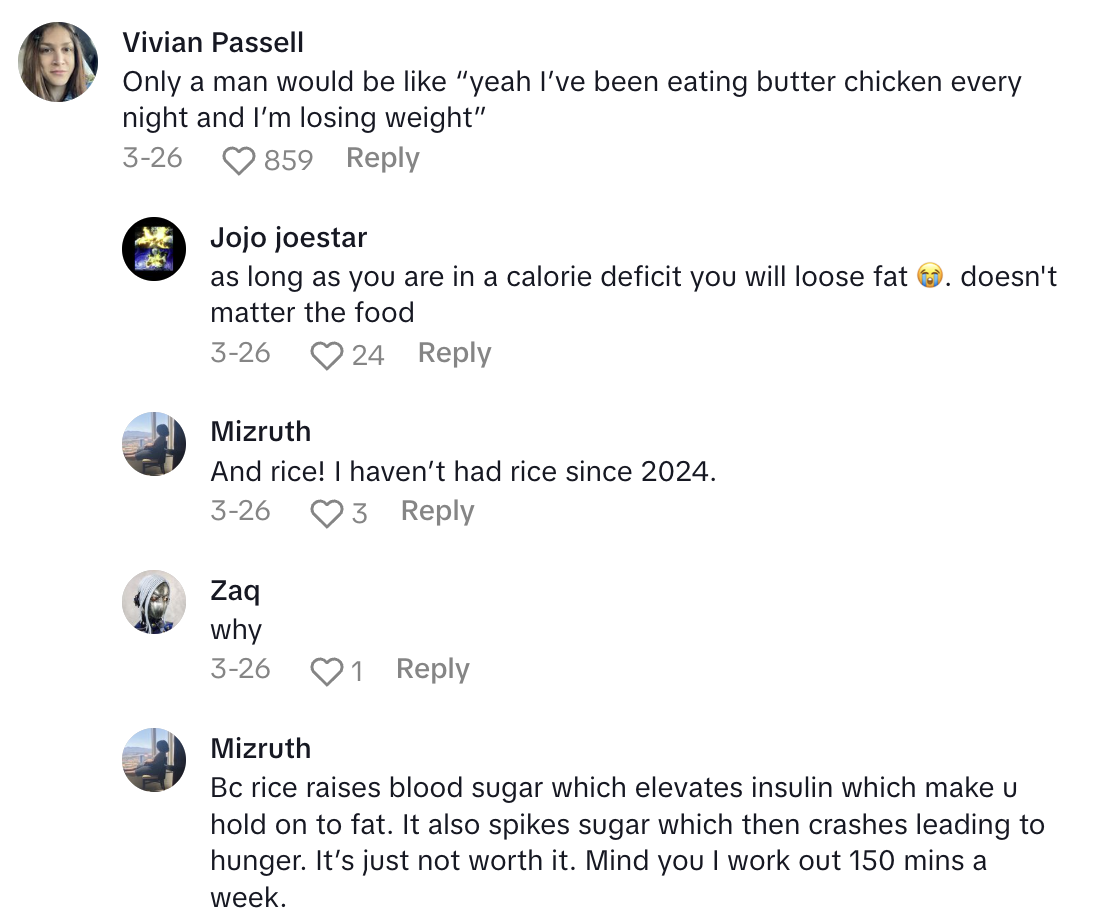
Task: Reply to Vivian Passell's comment
Action: tap(382, 158)
